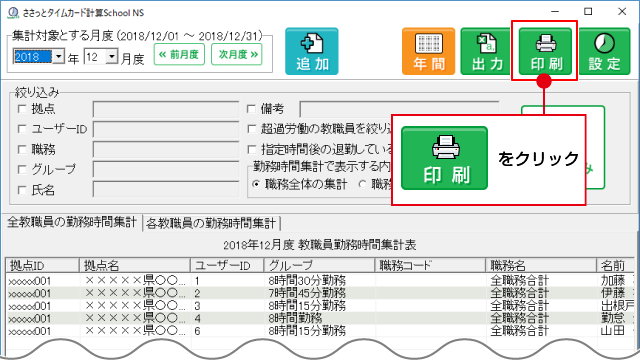Enable the 拠点 filter checkbox
The width and height of the screenshot is (640, 364).
[x=22, y=109]
